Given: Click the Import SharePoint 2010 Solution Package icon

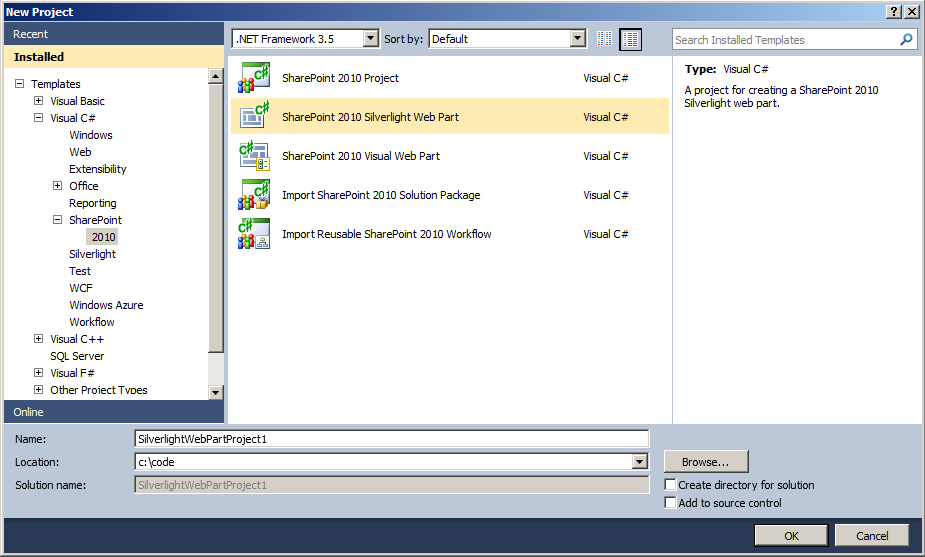Looking at the screenshot, I should (254, 195).
